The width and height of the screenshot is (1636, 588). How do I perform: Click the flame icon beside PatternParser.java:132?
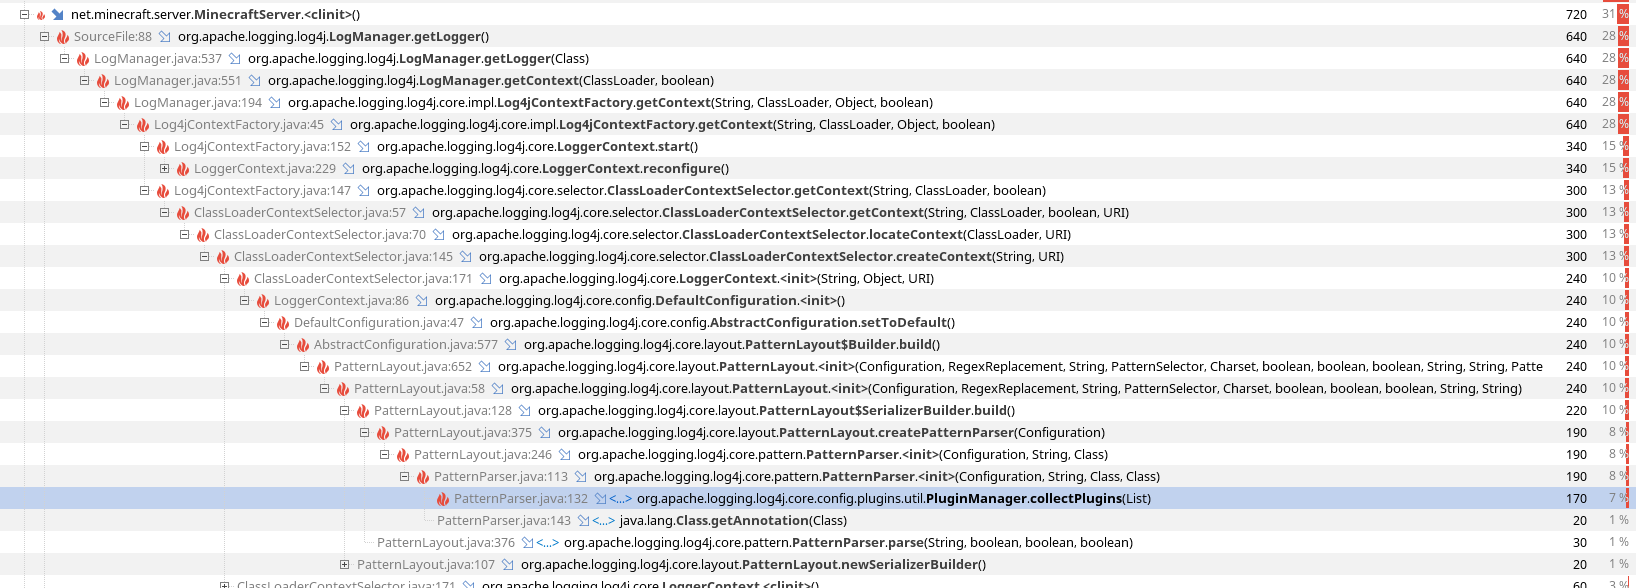pyautogui.click(x=443, y=499)
